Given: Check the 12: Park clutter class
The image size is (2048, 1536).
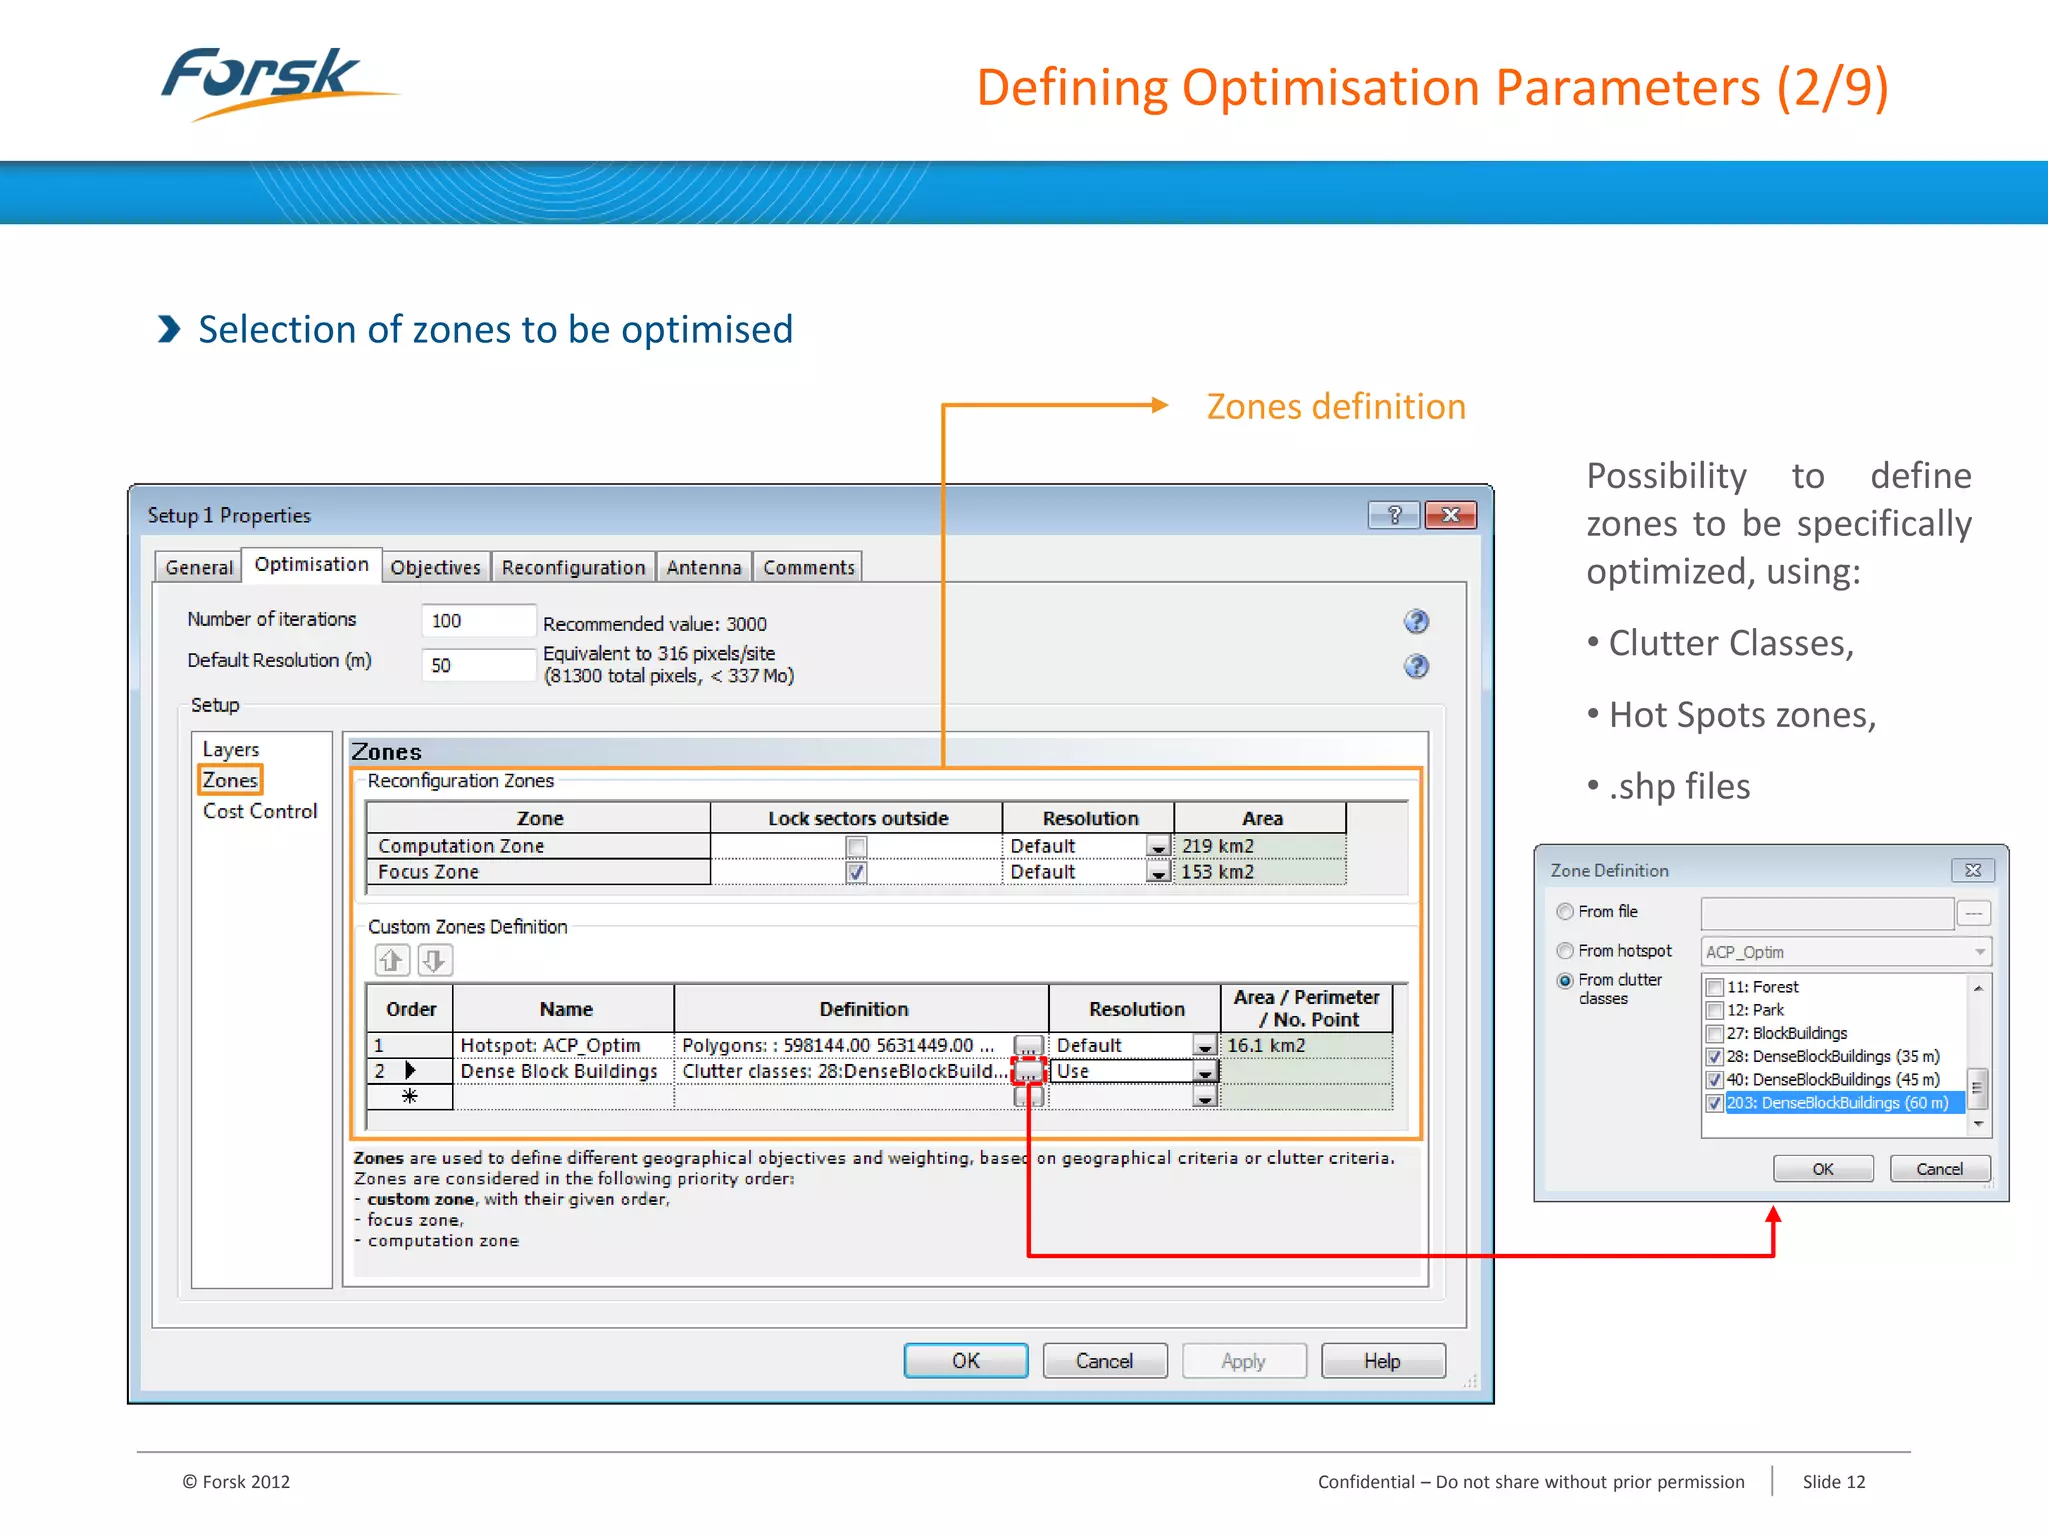Looking at the screenshot, I should (x=1715, y=1011).
